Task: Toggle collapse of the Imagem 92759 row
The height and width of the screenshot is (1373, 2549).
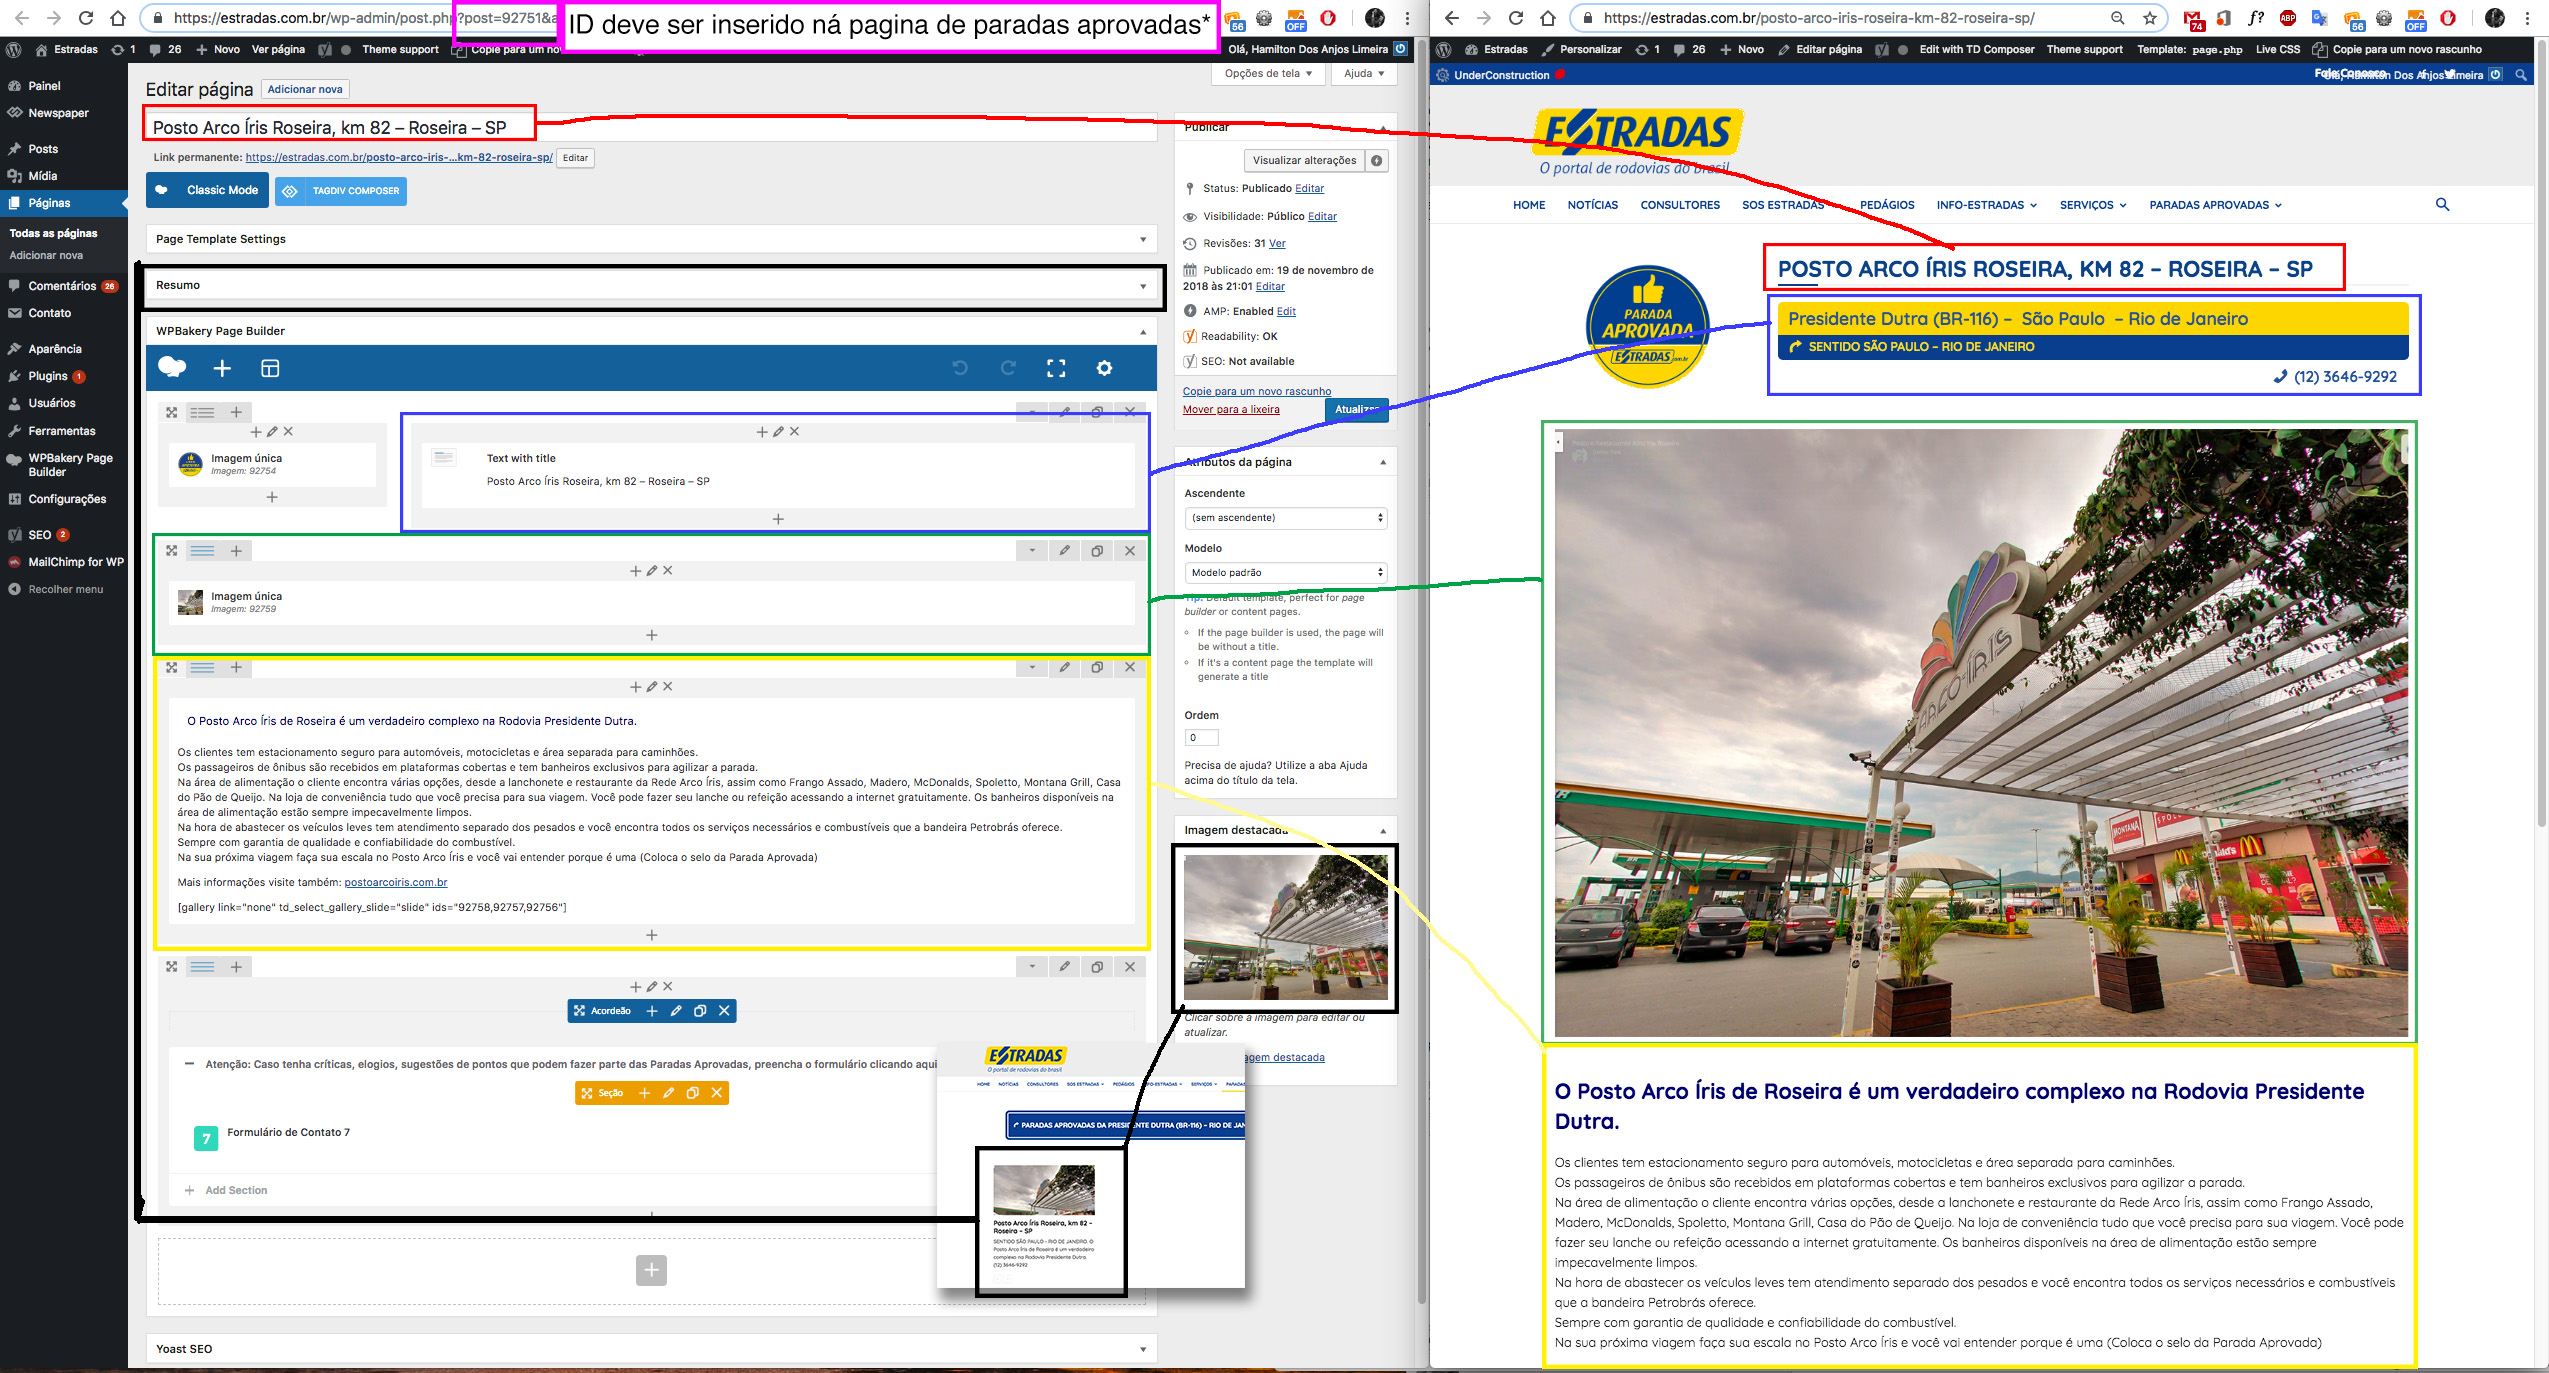Action: tap(1032, 551)
